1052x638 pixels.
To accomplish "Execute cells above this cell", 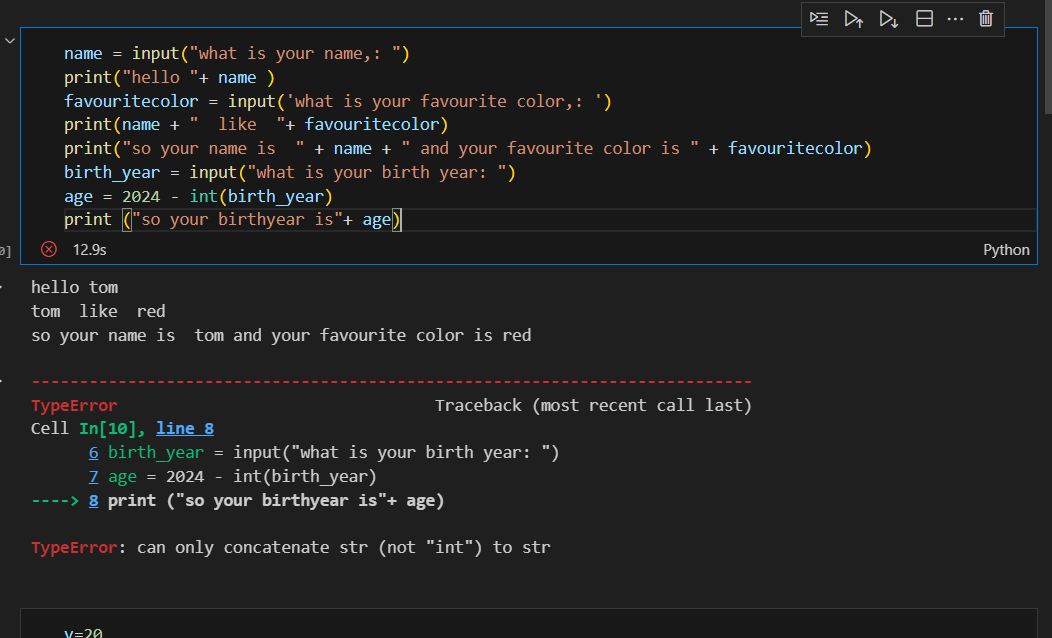I will [853, 19].
